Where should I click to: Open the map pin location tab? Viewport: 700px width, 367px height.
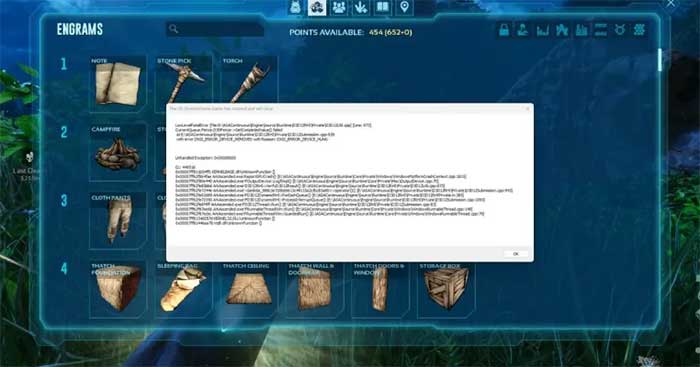click(404, 7)
